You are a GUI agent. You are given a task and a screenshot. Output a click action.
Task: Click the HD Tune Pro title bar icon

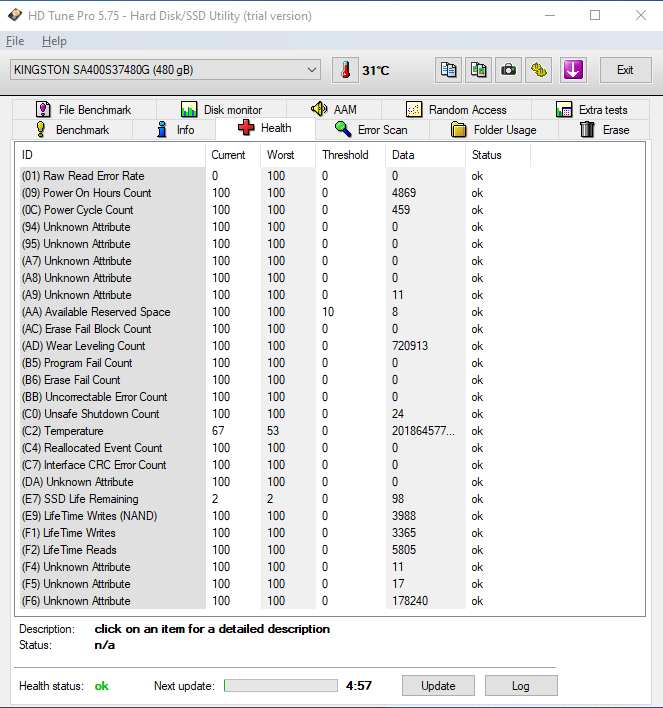(15, 15)
